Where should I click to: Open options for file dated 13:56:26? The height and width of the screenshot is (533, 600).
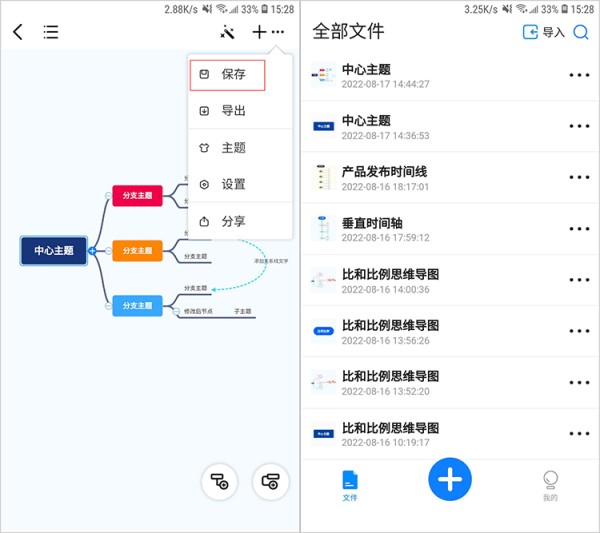[579, 331]
